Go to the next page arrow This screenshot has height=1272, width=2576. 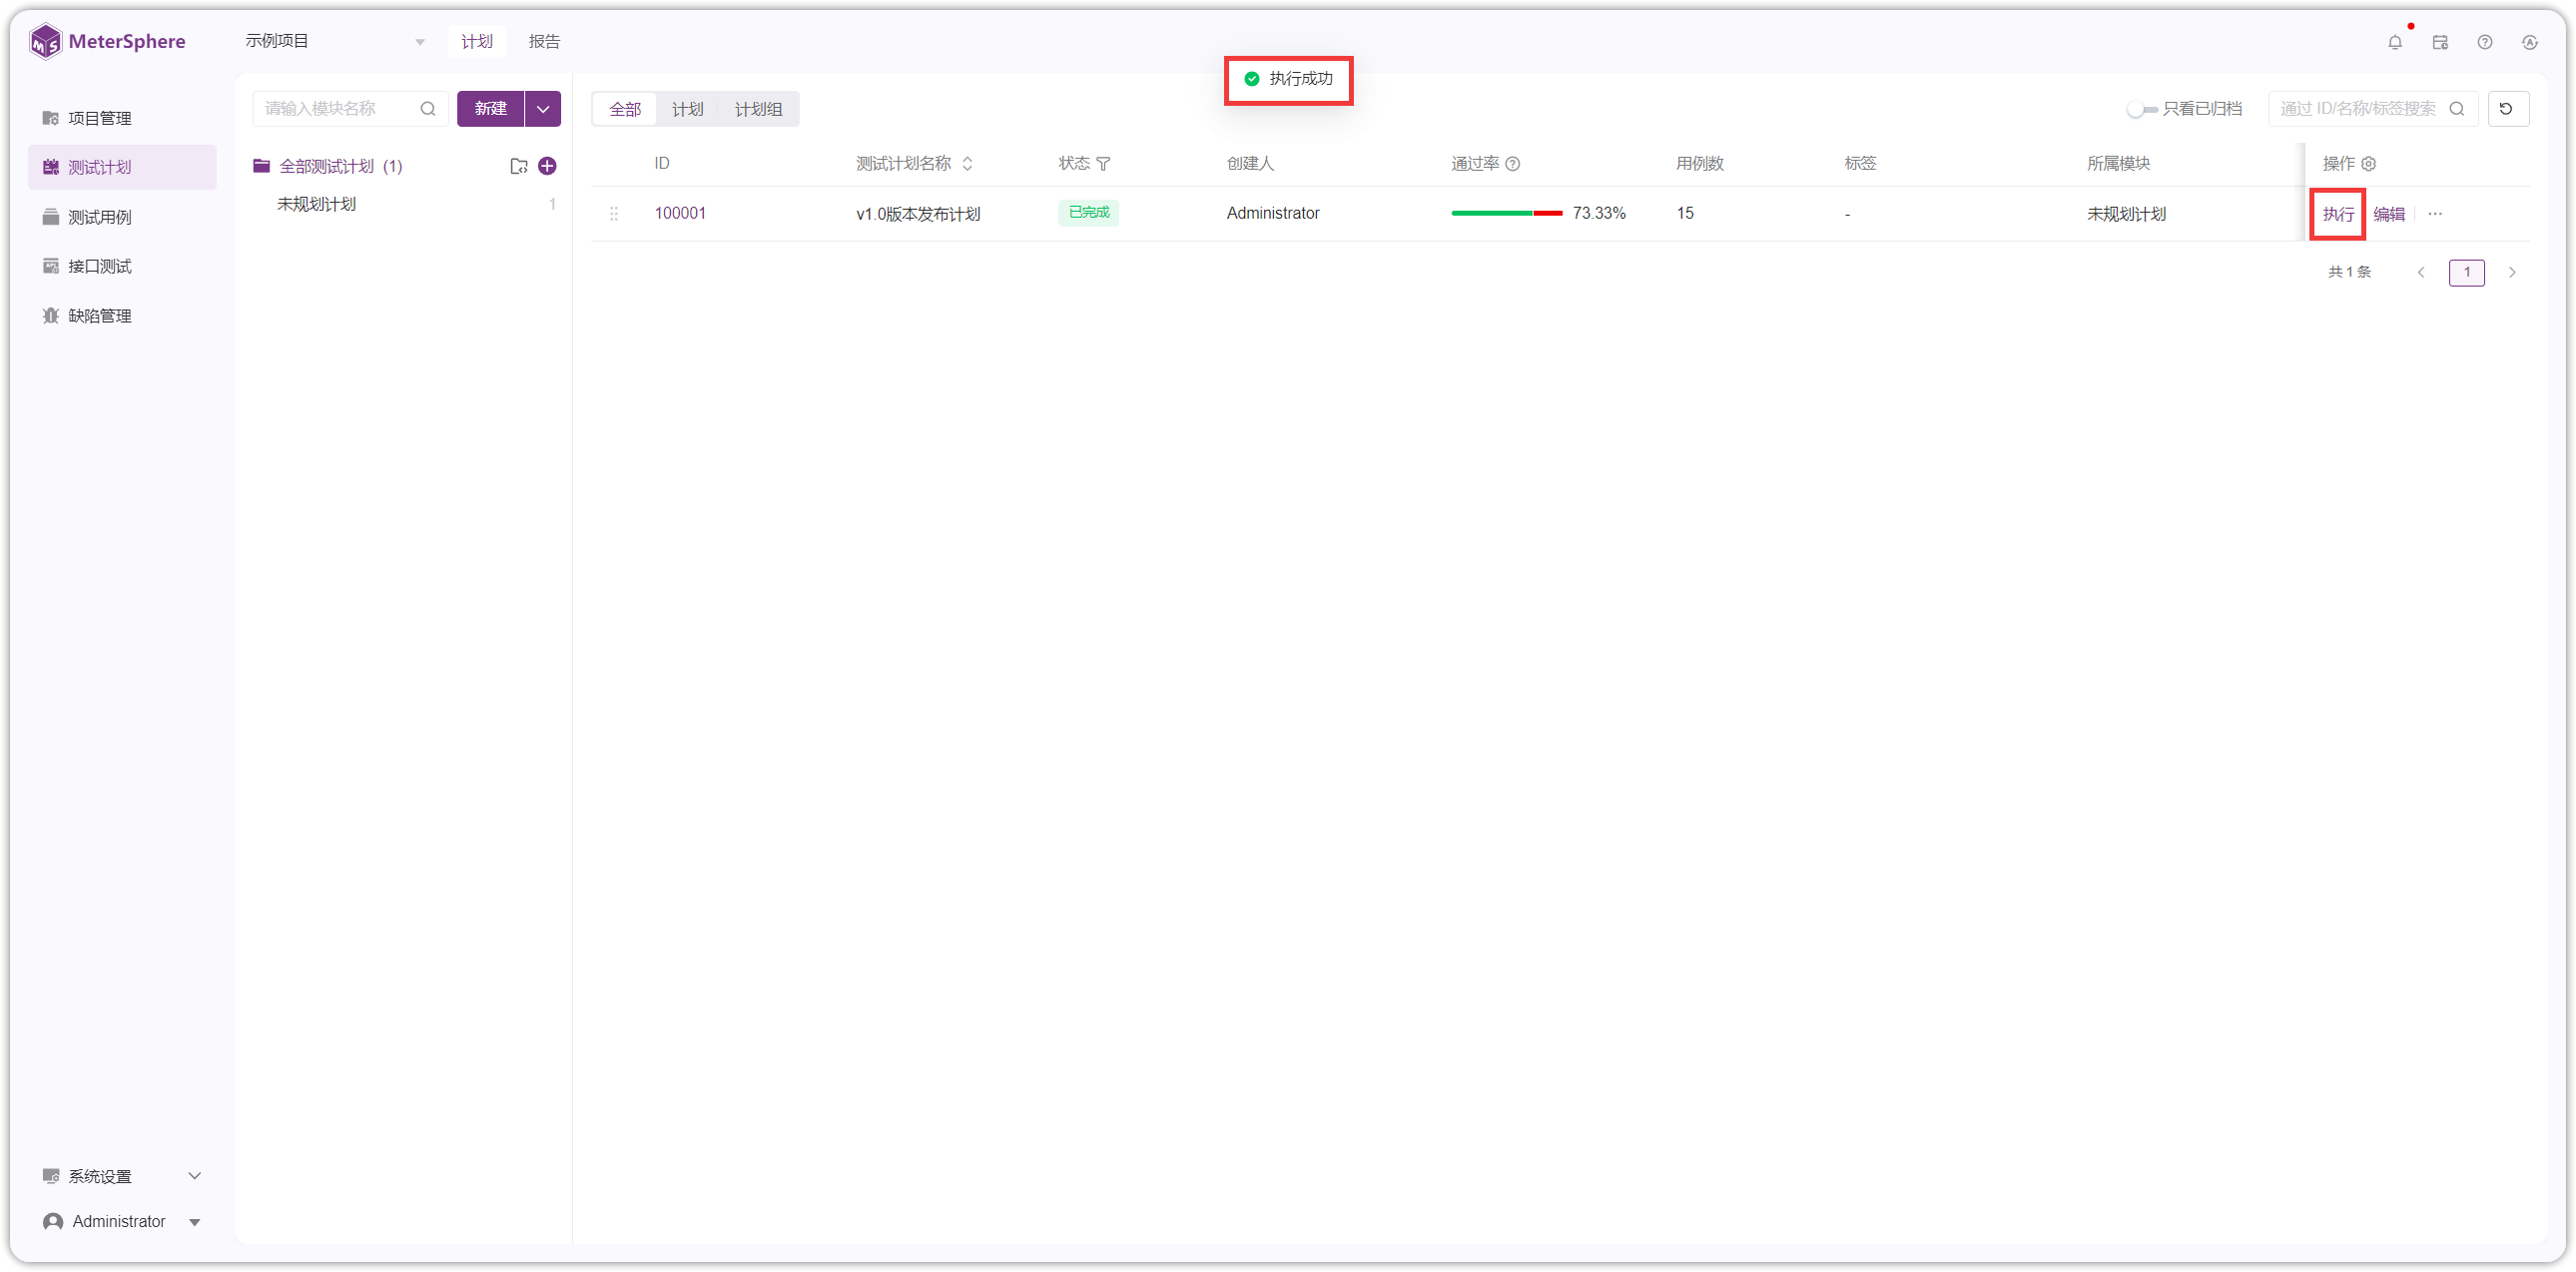tap(2511, 272)
